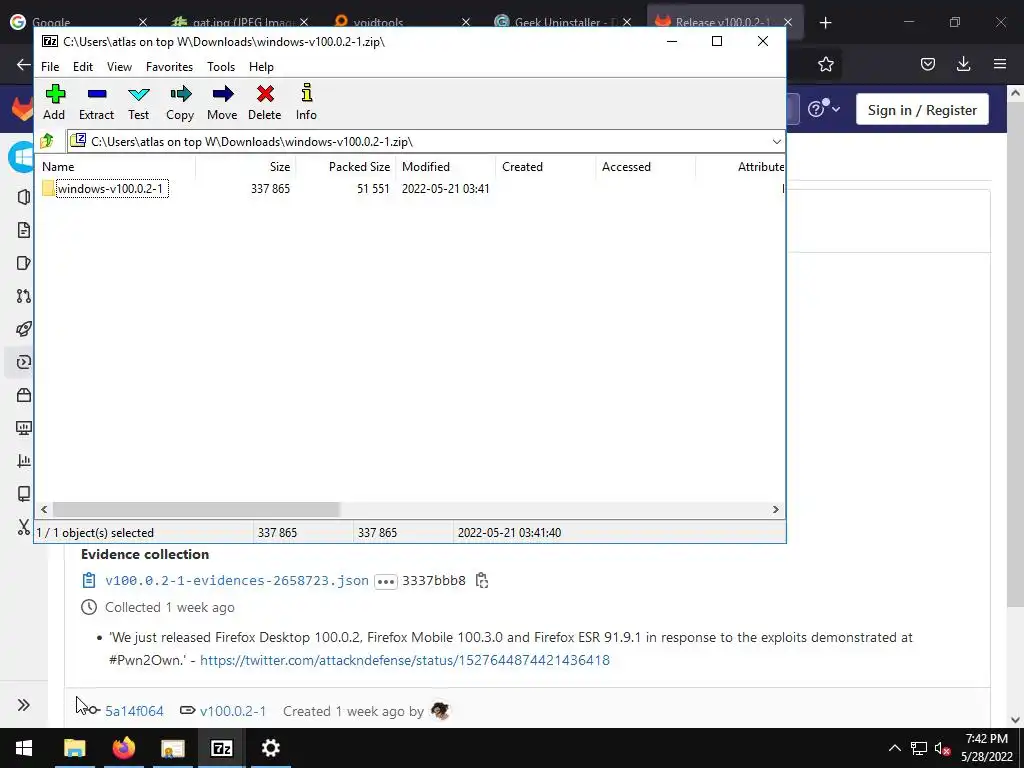Close the Release v100.0.2-1 tab
This screenshot has width=1024, height=768.
point(788,22)
